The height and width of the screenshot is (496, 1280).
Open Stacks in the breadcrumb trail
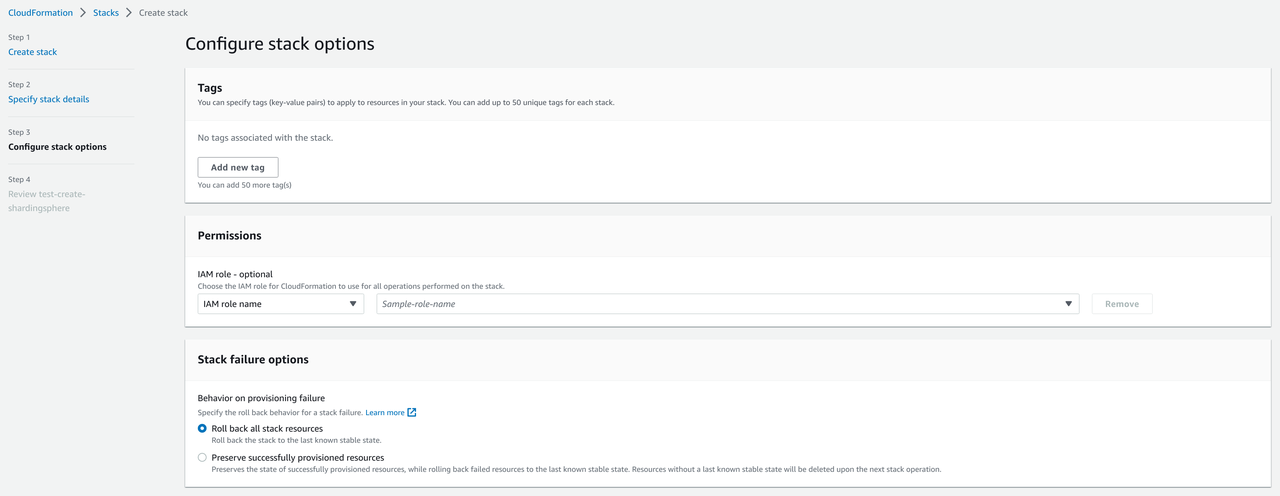tap(106, 13)
